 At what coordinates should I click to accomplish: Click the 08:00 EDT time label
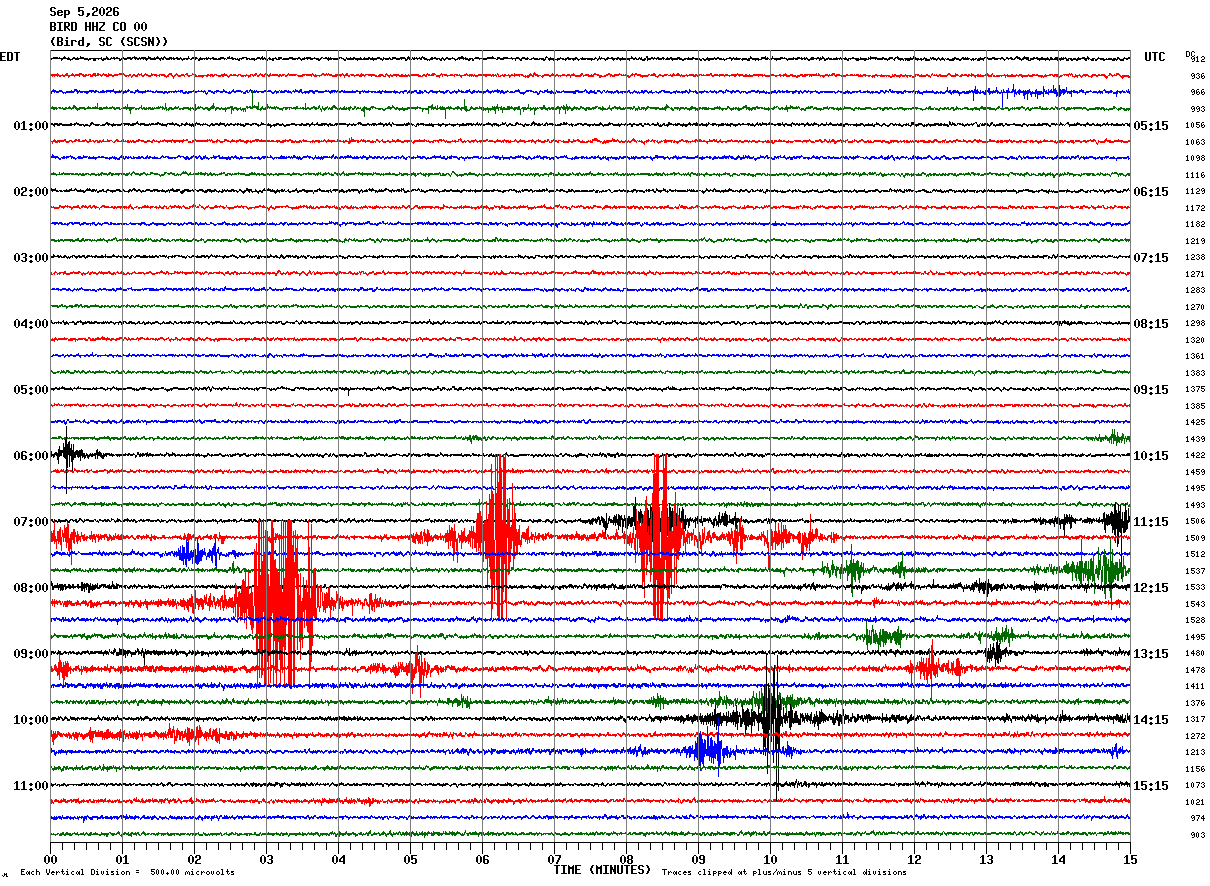pos(30,588)
